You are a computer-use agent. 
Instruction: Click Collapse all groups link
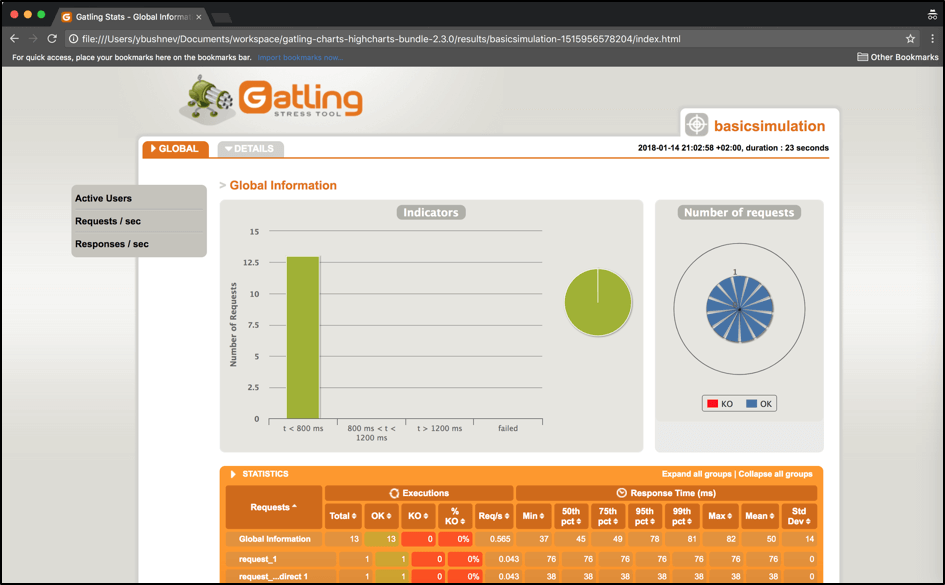click(775, 474)
